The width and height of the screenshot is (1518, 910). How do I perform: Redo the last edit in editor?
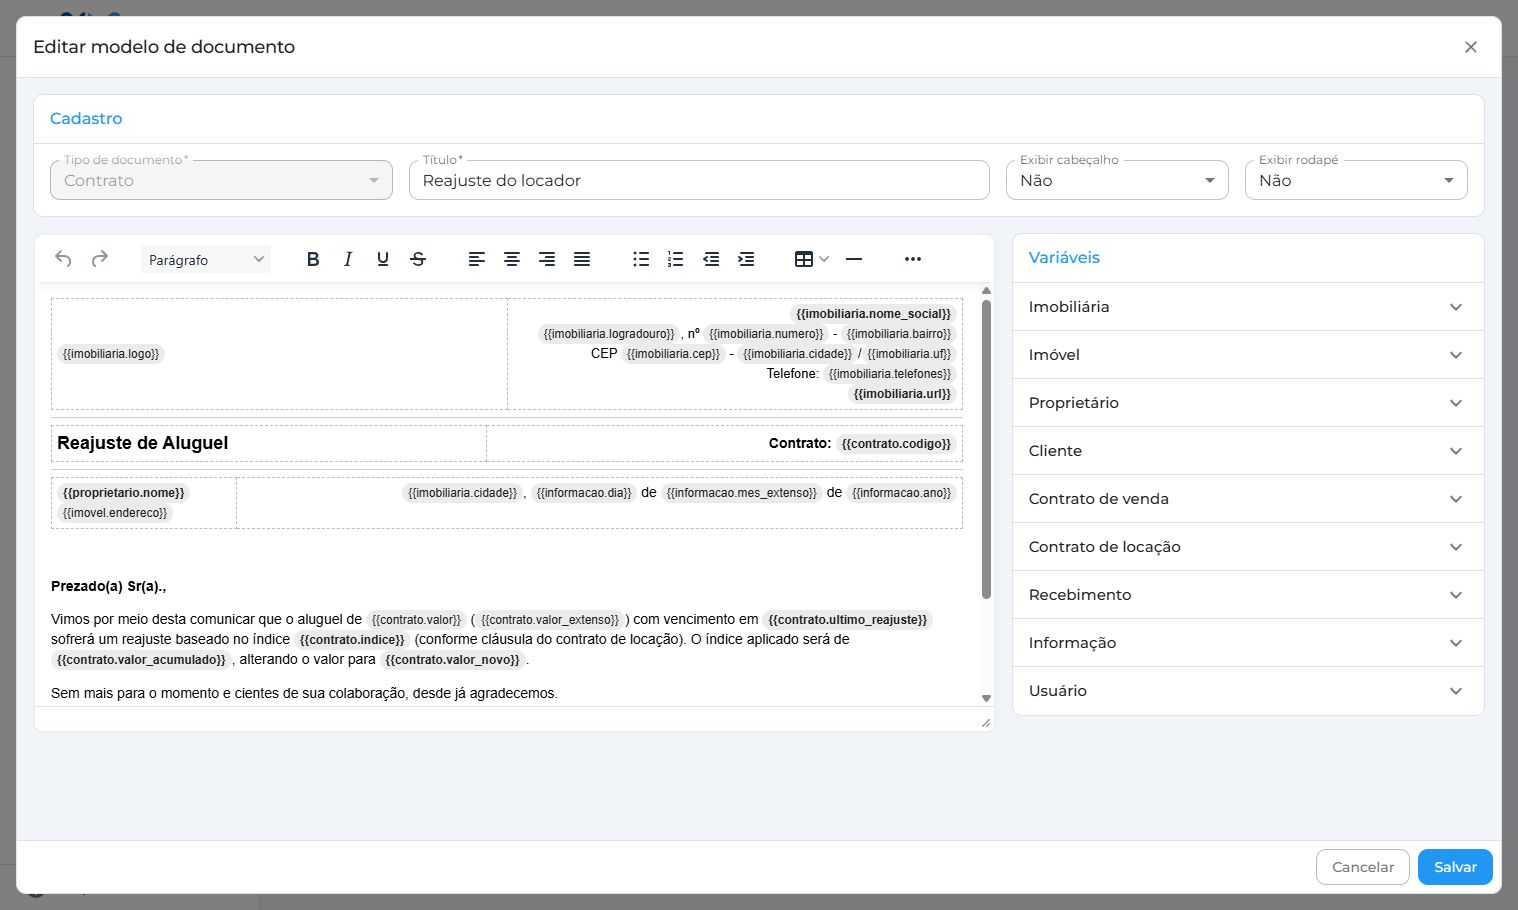coord(100,259)
